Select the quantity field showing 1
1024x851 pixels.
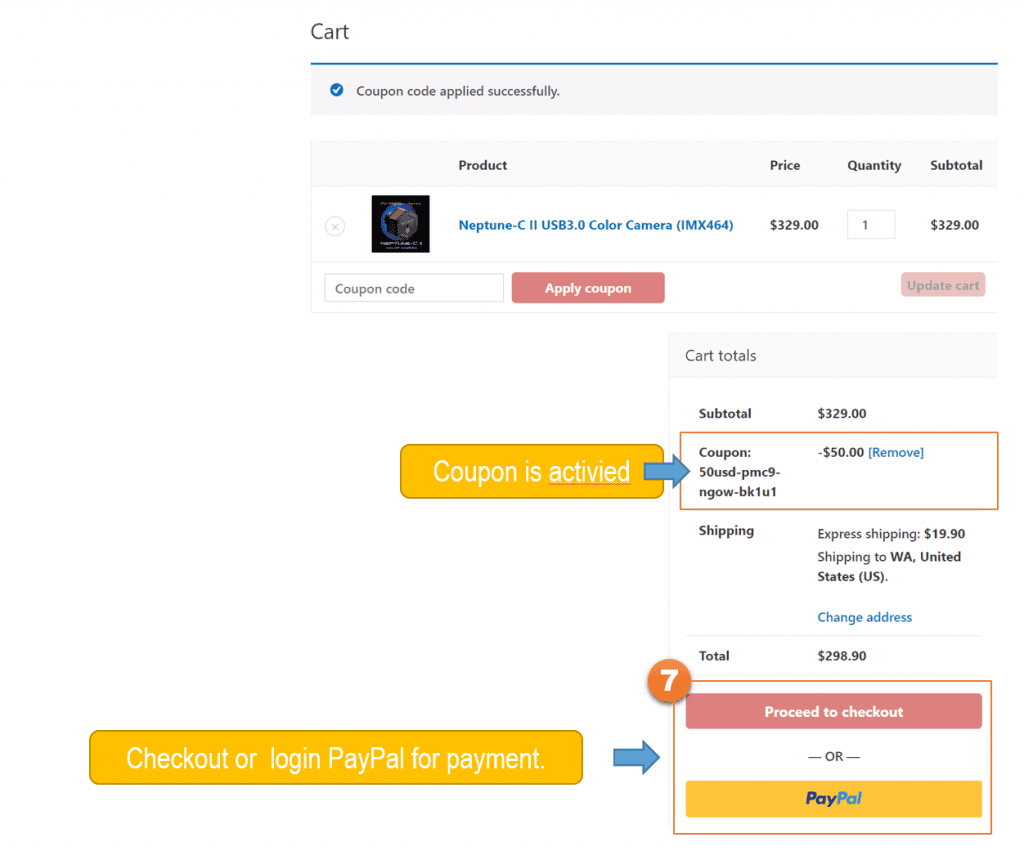(x=870, y=225)
